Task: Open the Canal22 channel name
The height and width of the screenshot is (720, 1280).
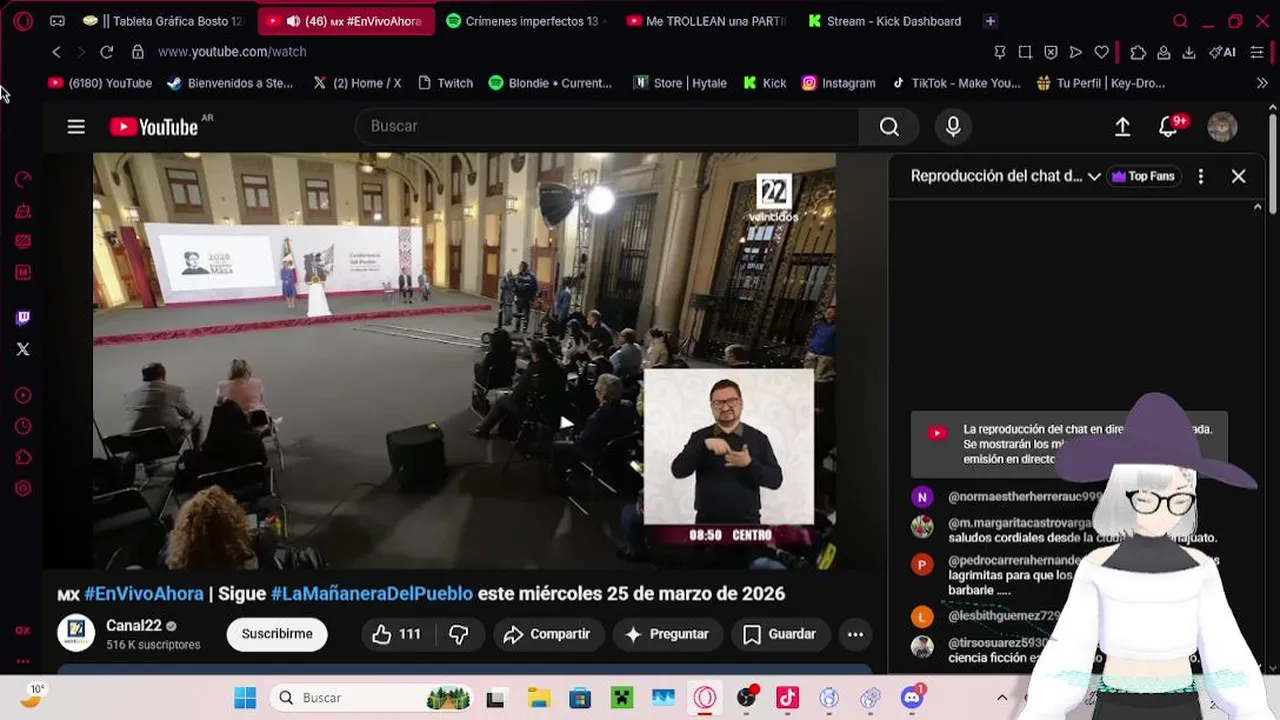Action: (x=134, y=626)
